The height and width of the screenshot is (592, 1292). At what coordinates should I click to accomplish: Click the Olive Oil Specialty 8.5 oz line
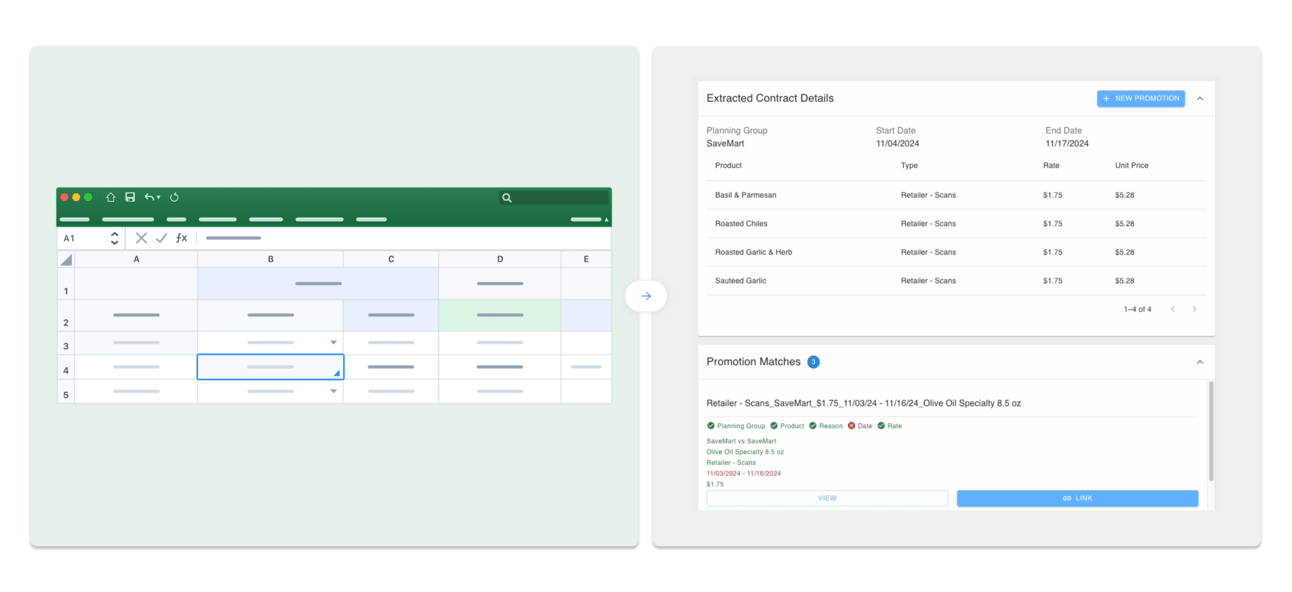[745, 452]
